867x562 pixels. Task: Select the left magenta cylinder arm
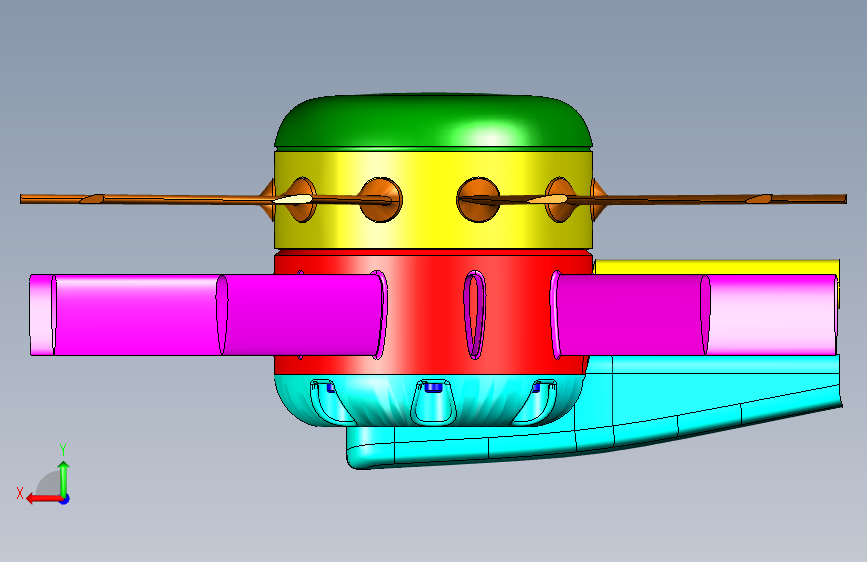pos(207,315)
